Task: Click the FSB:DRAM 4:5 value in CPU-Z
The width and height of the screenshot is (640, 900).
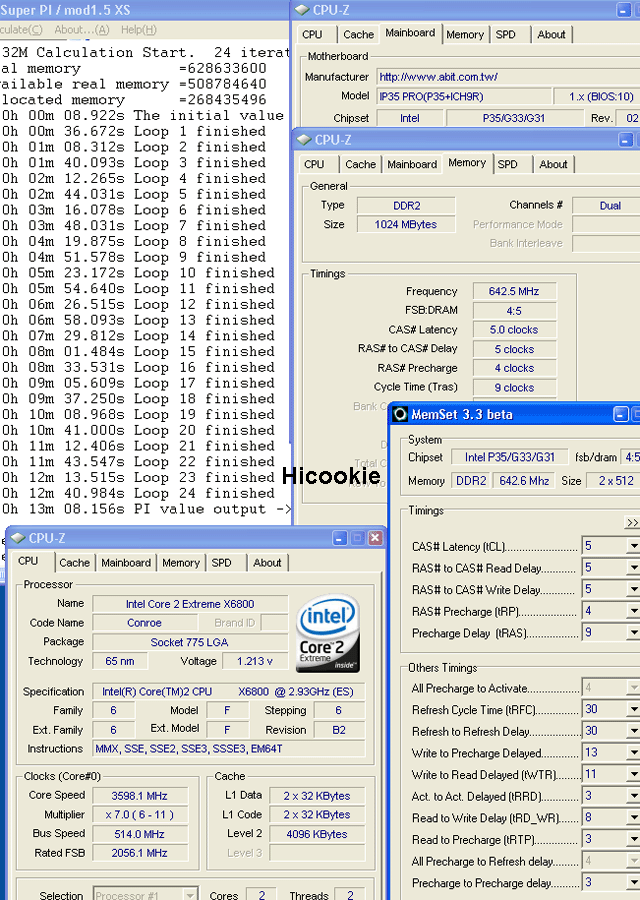Action: point(514,311)
